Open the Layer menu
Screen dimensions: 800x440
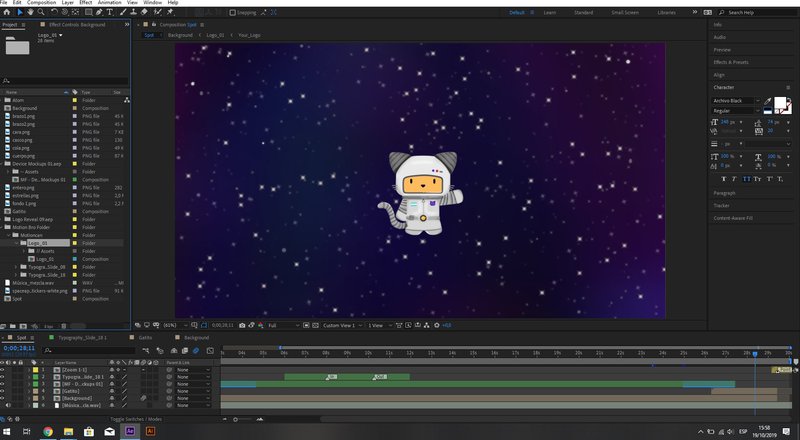coord(67,3)
